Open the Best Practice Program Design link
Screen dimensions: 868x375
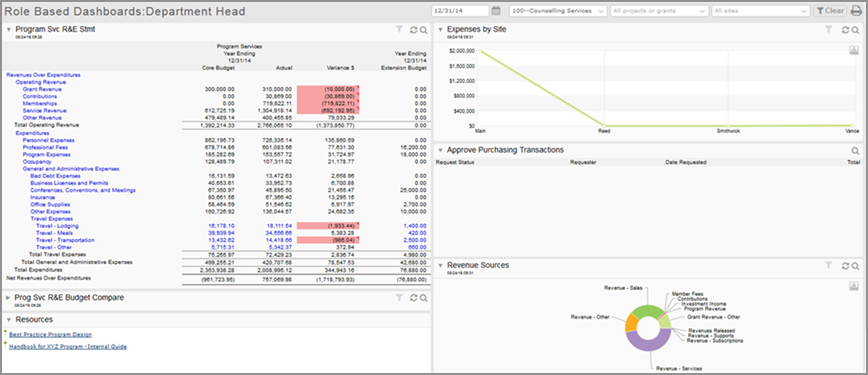50,335
